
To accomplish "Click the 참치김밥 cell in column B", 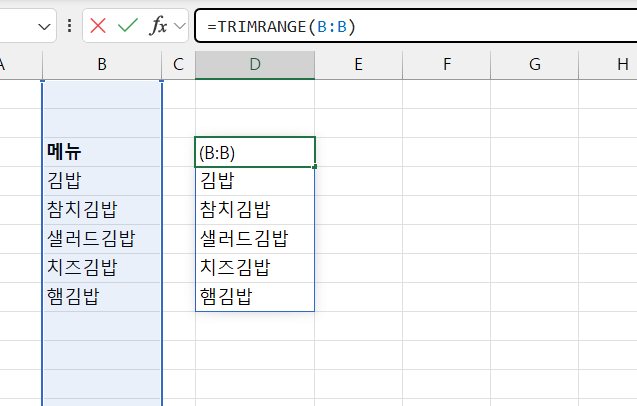I will pos(102,210).
